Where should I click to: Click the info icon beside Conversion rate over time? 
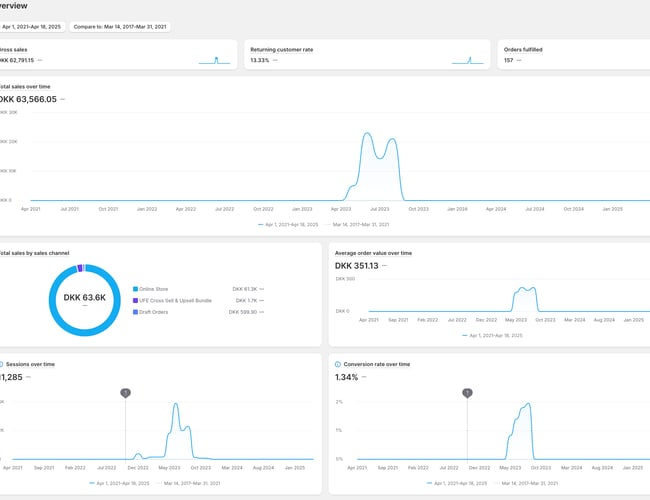[x=338, y=364]
